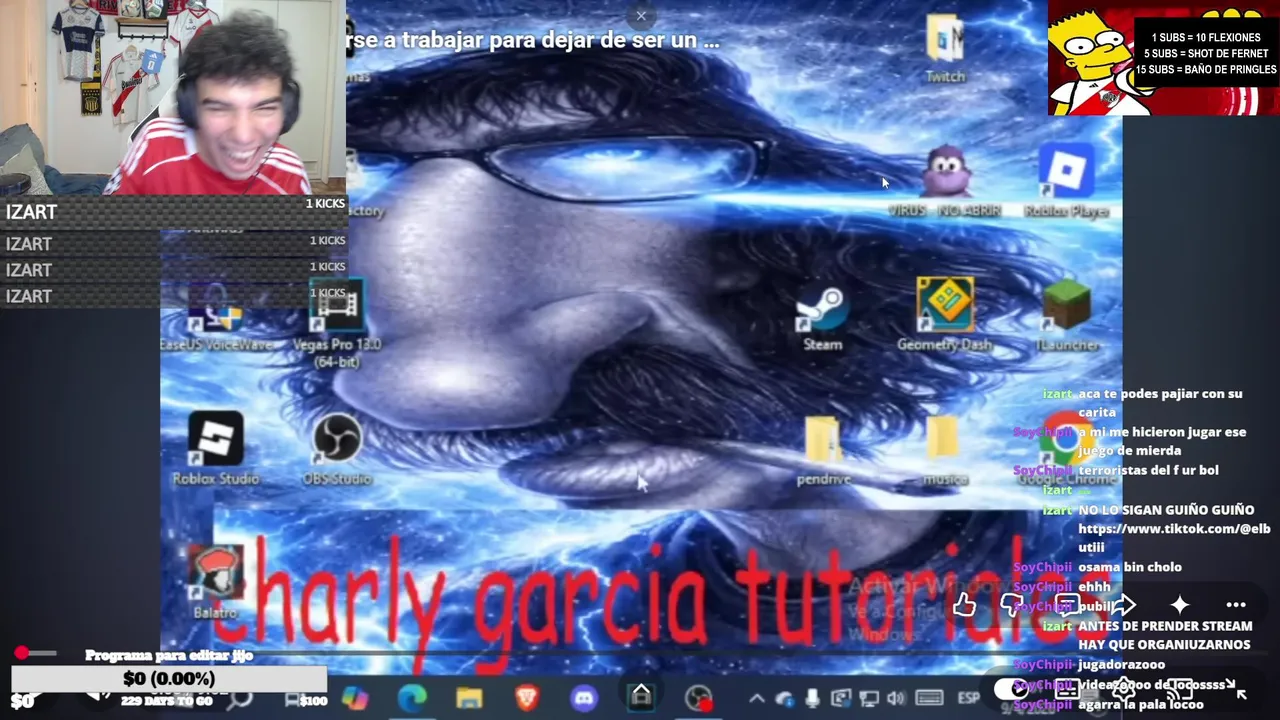Click chat message "agarra la pala locoo"
Viewport: 1280px width, 720px height.
tap(1141, 704)
